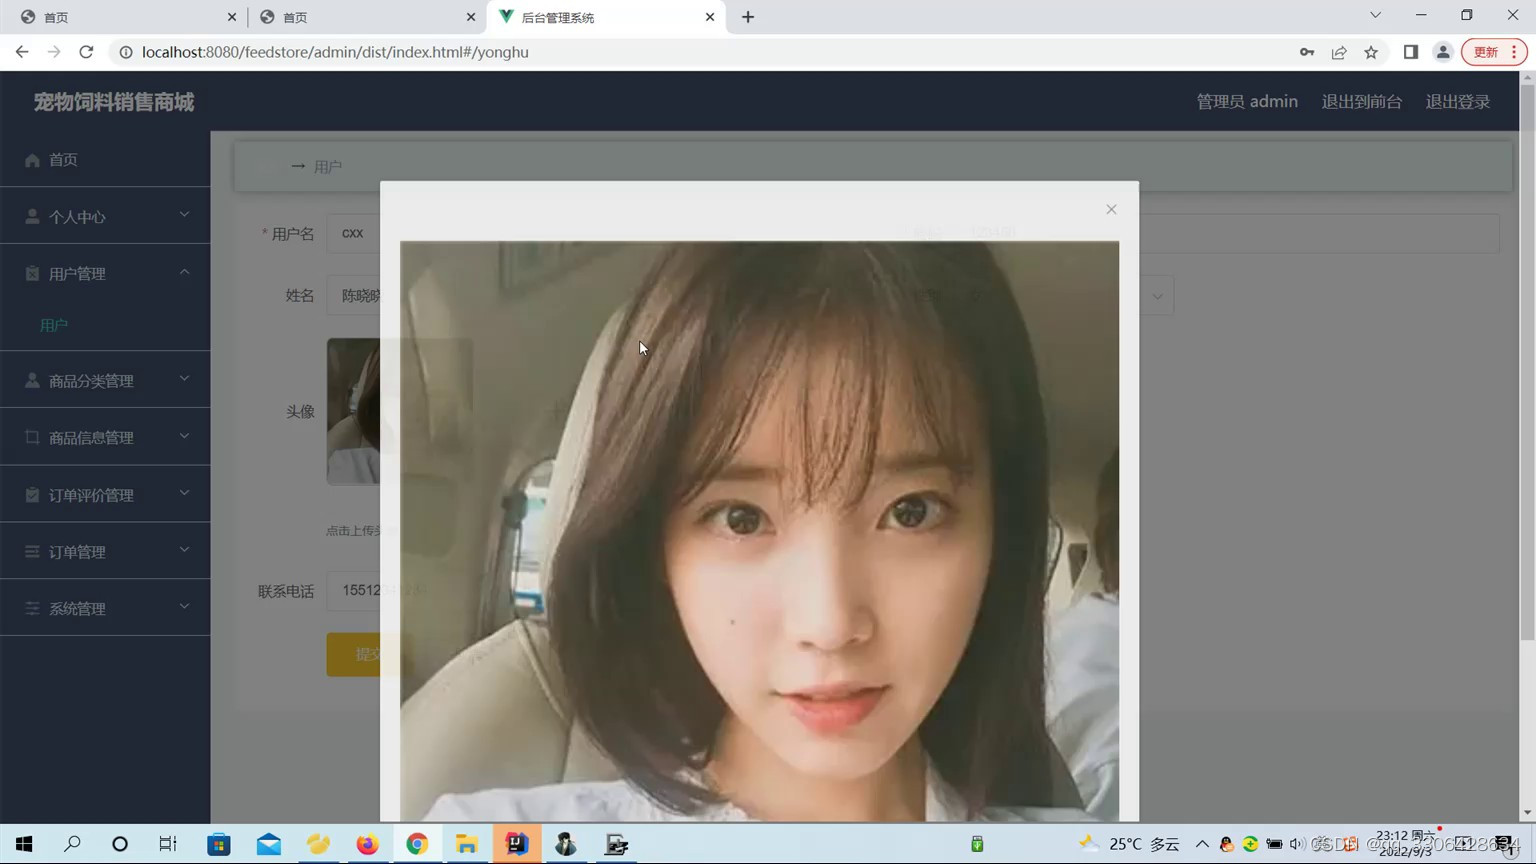Click 退出登录 to log out

tap(1457, 102)
